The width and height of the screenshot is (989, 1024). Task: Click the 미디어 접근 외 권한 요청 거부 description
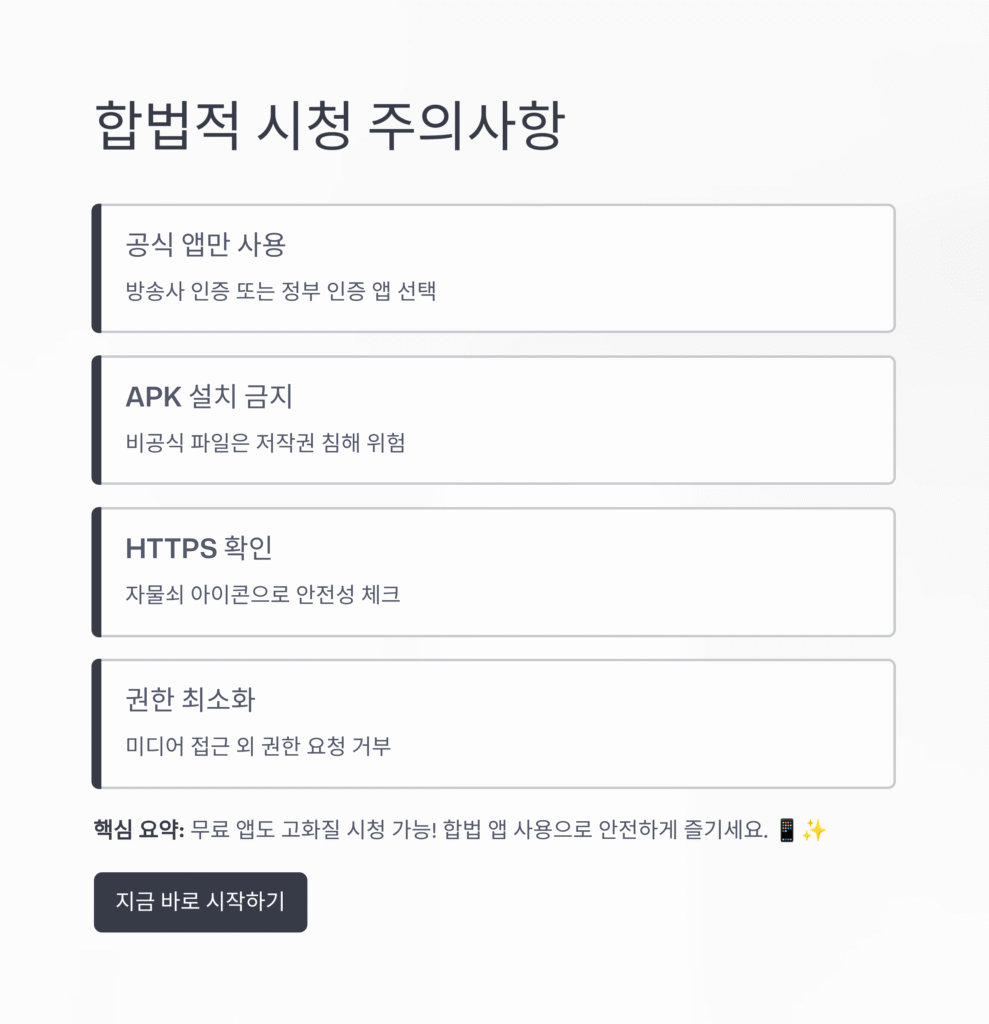(x=258, y=747)
